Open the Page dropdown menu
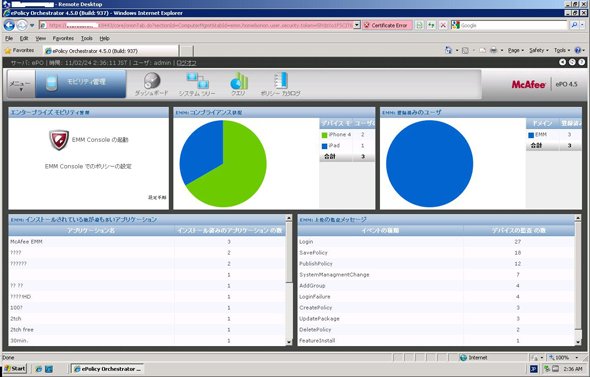 click(x=515, y=50)
